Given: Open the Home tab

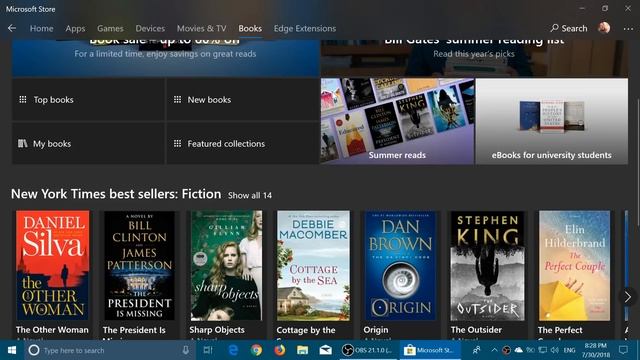Looking at the screenshot, I should click(x=41, y=28).
